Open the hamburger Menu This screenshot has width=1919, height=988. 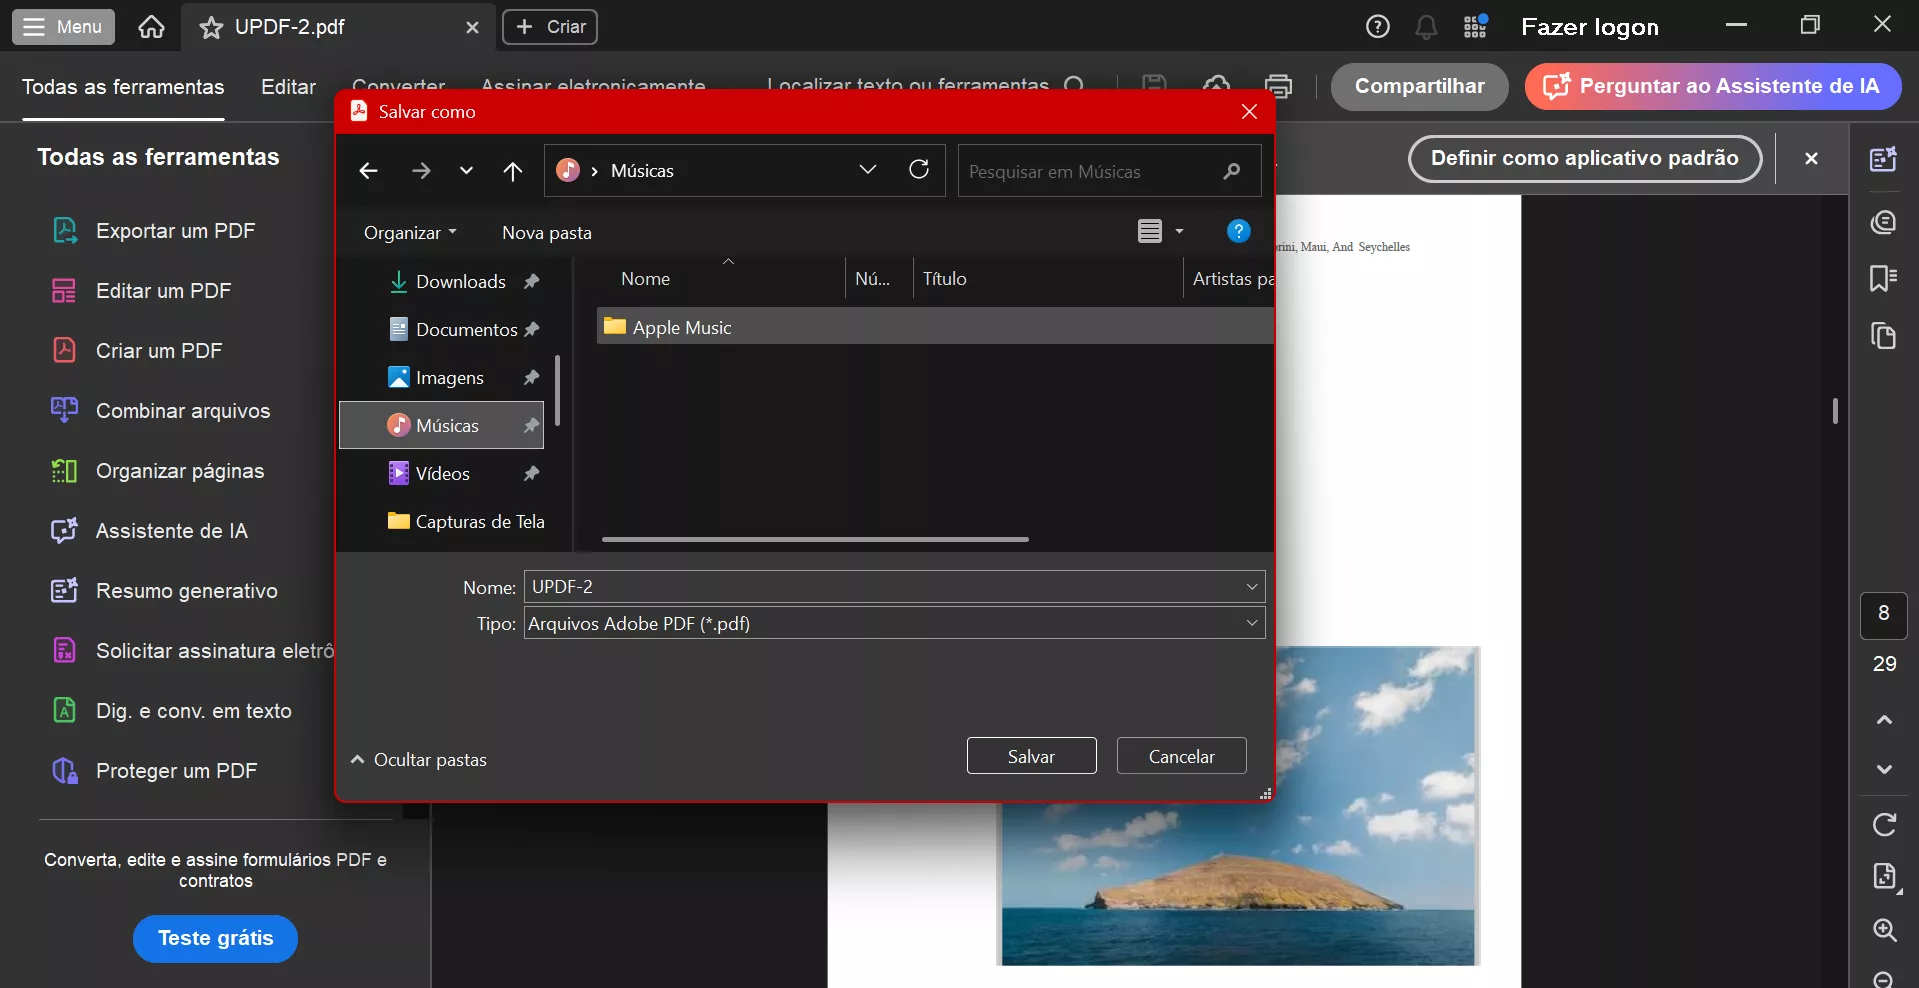coord(62,27)
